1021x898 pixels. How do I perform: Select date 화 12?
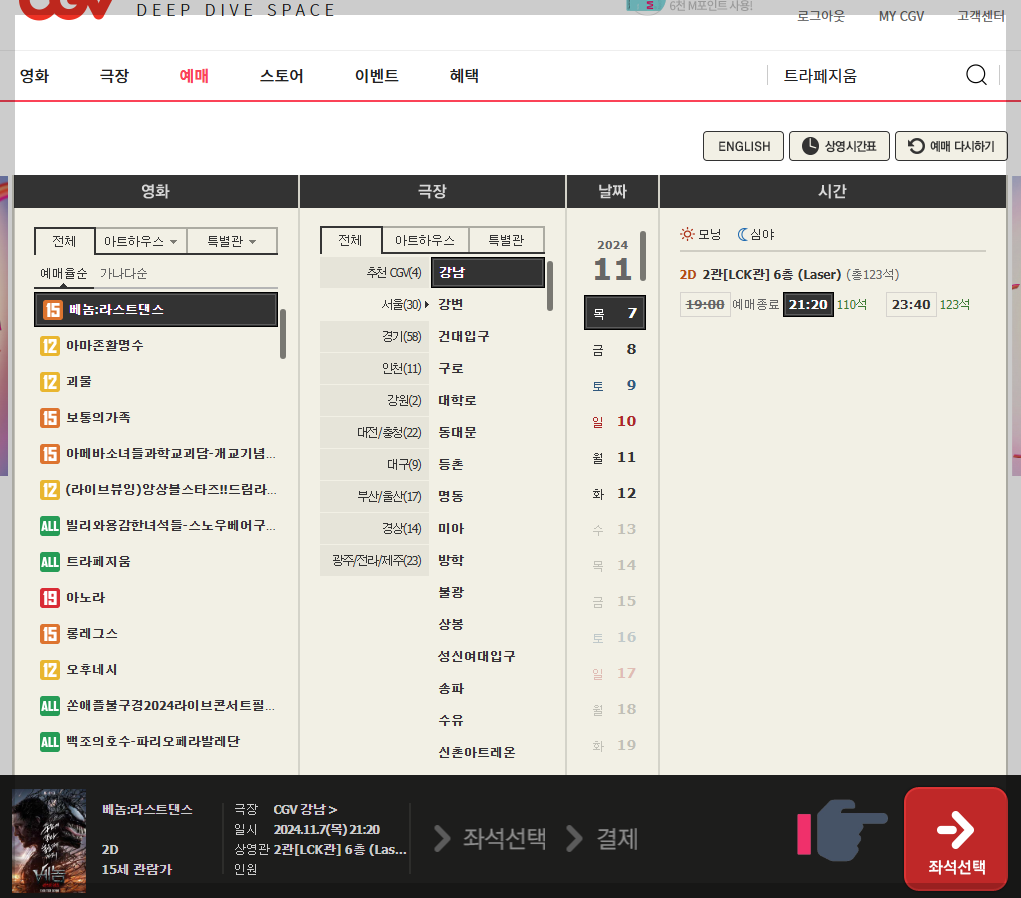[x=615, y=494]
